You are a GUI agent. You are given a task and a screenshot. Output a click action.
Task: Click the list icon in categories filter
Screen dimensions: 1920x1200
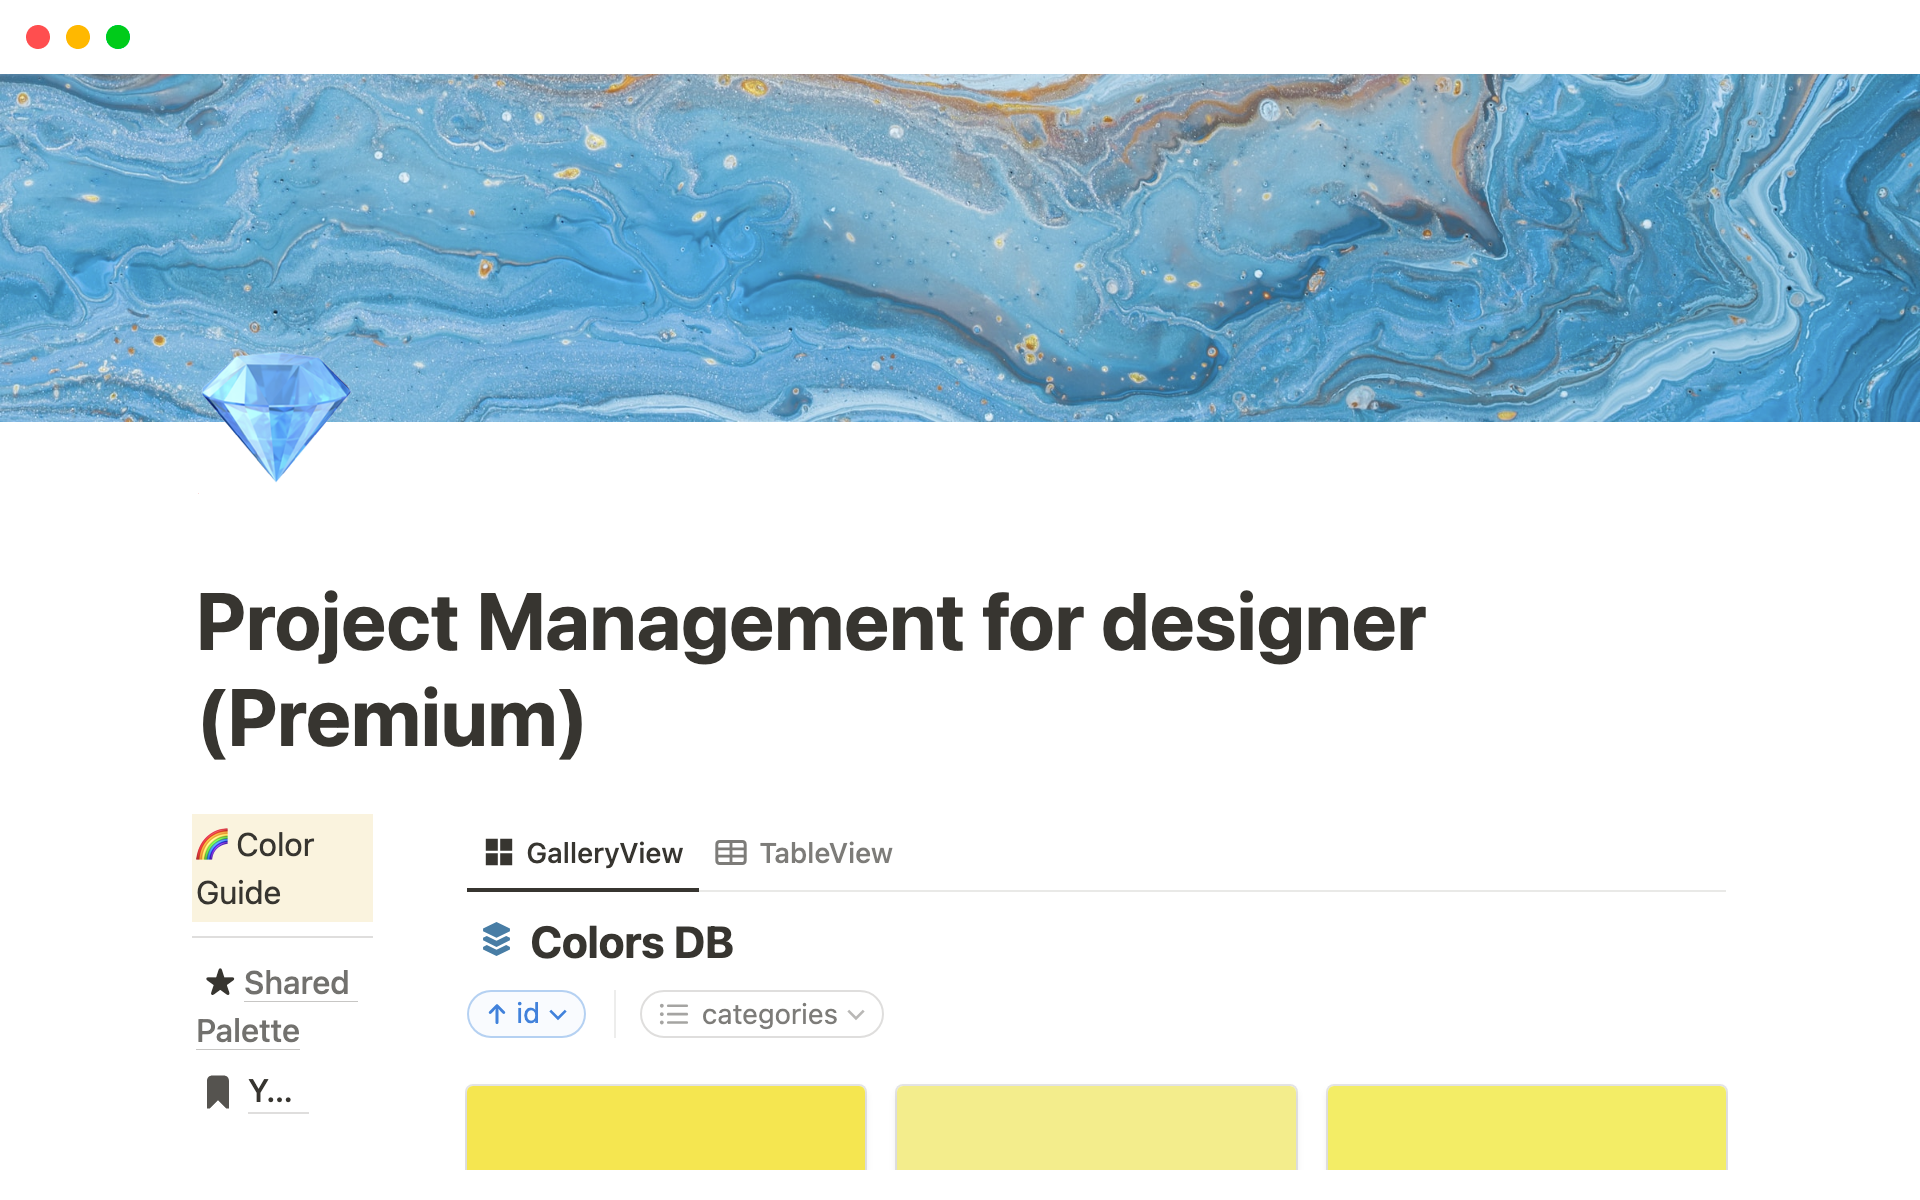point(674,1014)
